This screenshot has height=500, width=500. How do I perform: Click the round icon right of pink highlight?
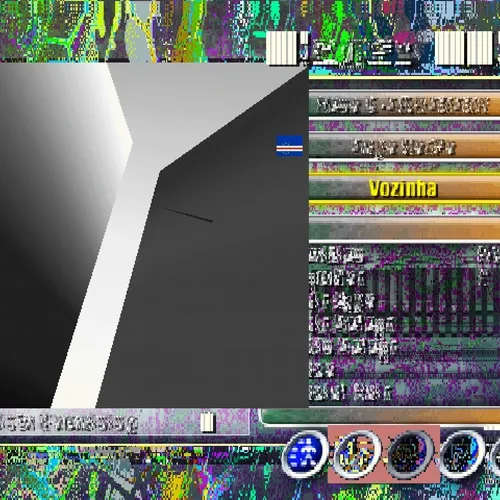pos(462,453)
